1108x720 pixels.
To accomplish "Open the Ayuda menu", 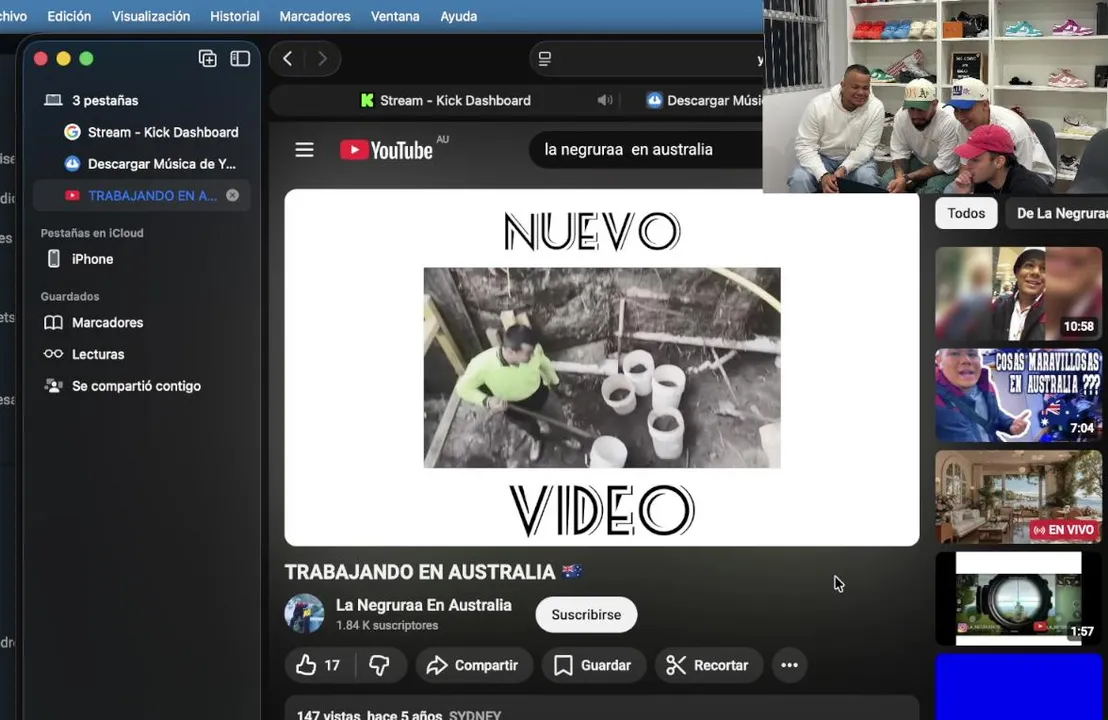I will coord(459,16).
